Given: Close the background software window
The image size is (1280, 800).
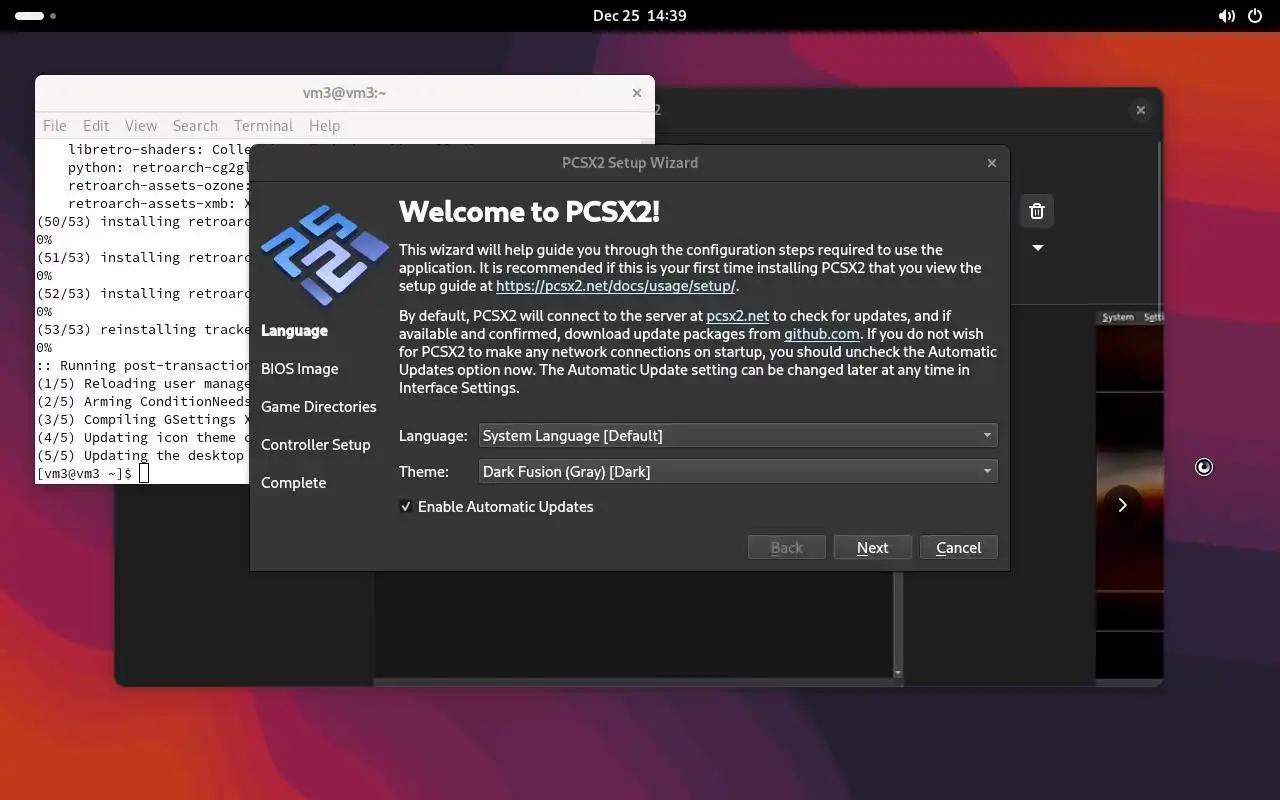Looking at the screenshot, I should [1140, 110].
